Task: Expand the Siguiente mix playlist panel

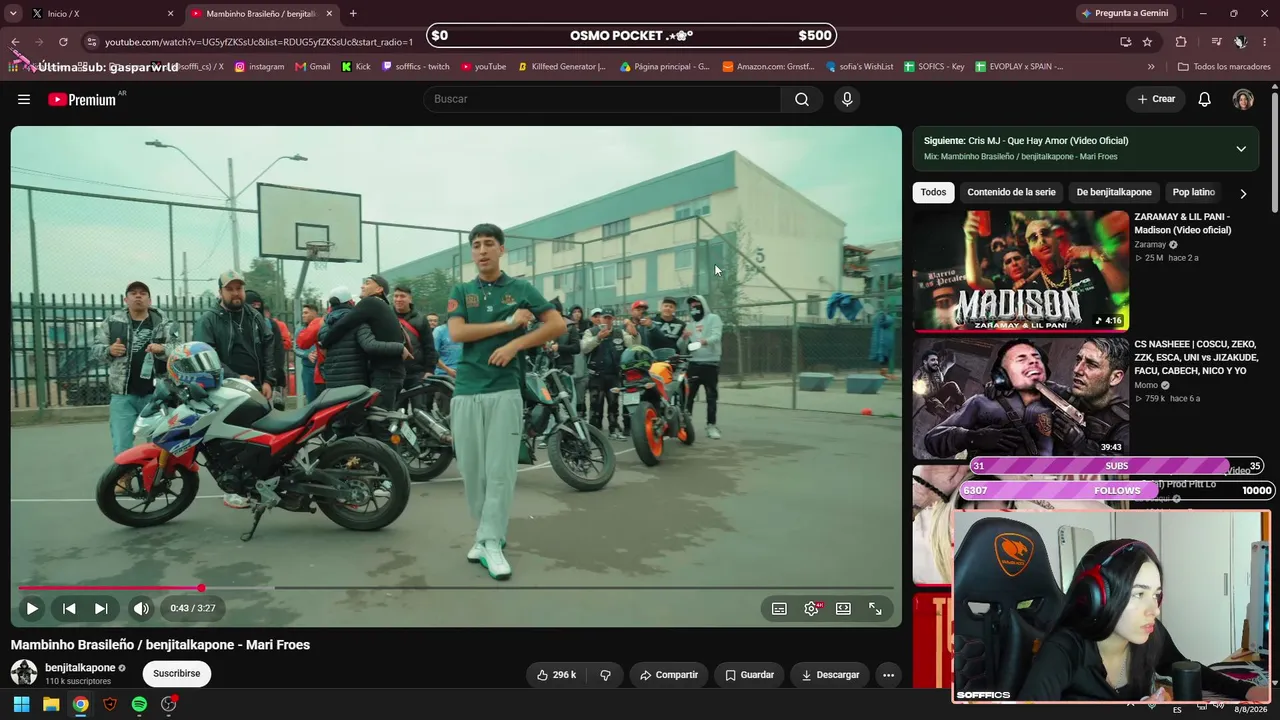Action: pos(1241,149)
